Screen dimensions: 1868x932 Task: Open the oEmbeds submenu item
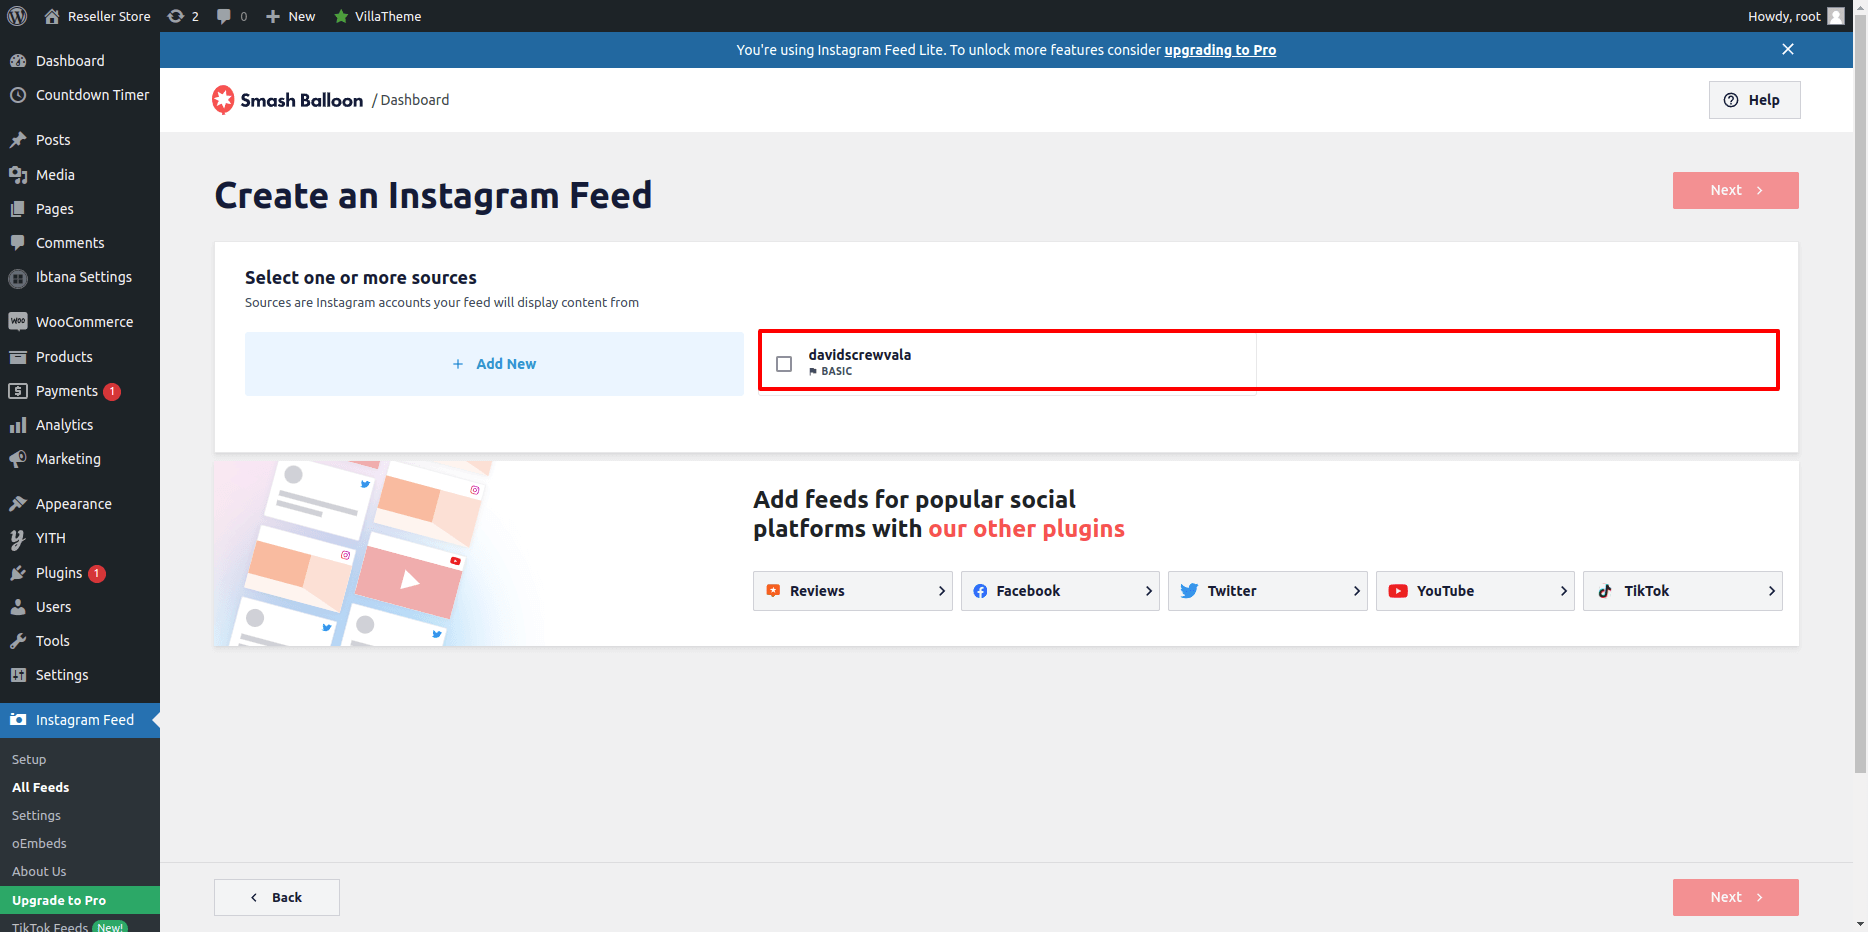(39, 844)
